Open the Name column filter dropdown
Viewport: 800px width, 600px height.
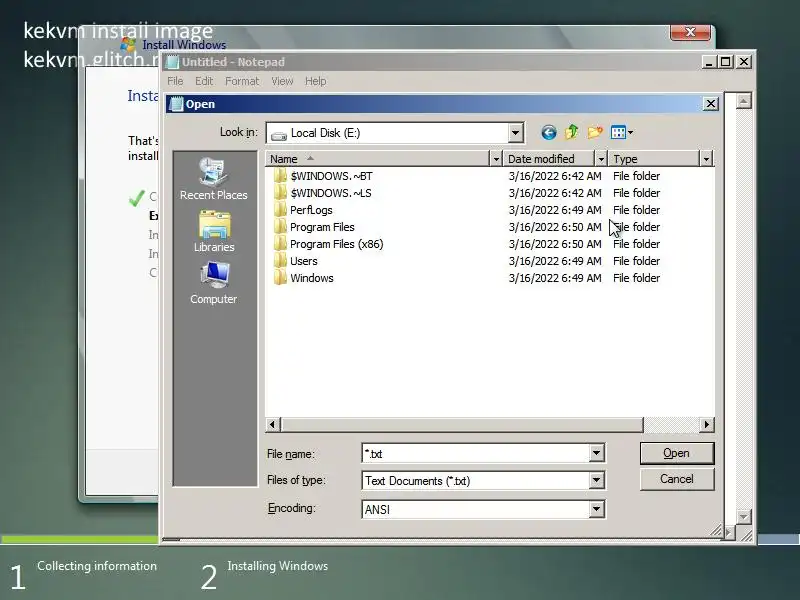(495, 159)
